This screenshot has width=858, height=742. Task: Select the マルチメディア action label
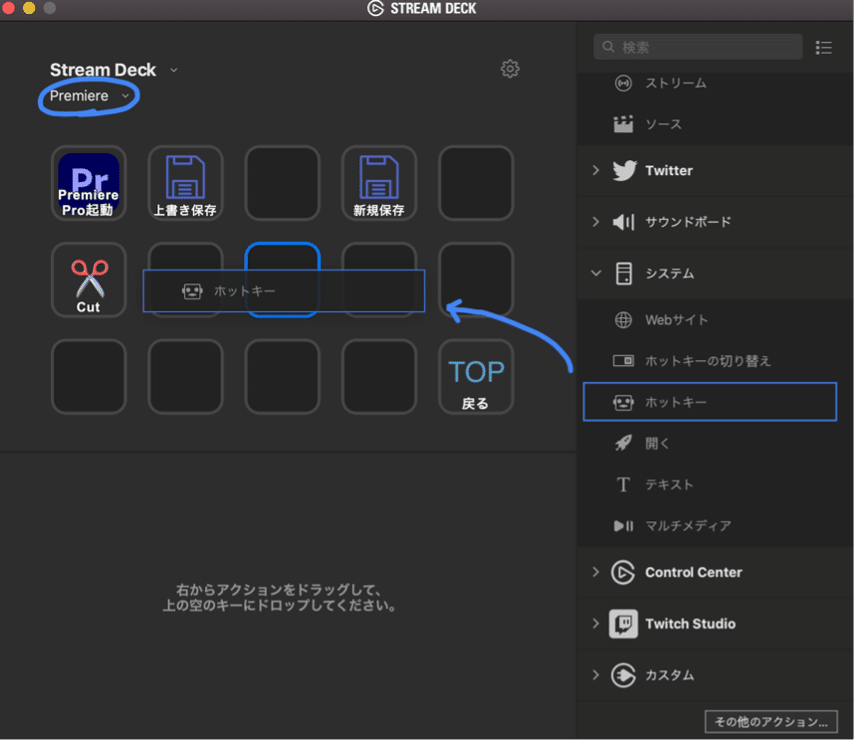point(688,526)
